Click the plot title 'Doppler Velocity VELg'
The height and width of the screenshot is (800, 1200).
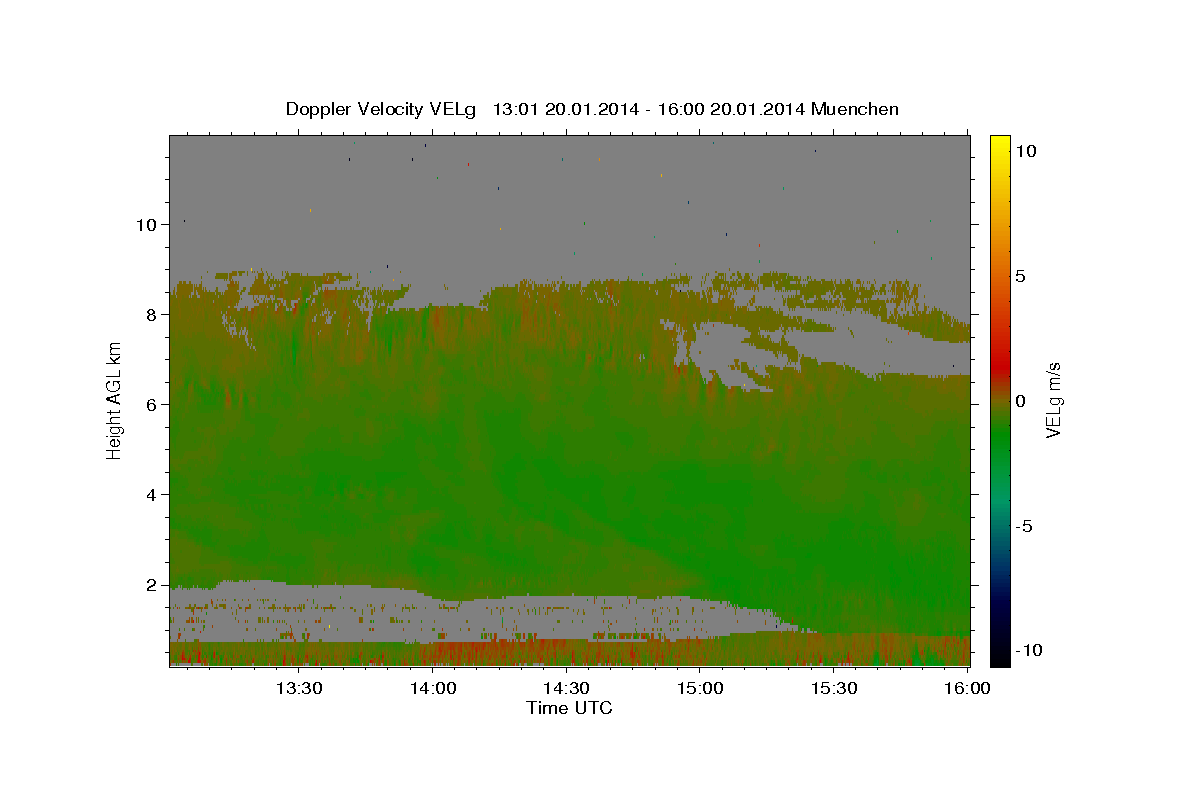[x=382, y=109]
